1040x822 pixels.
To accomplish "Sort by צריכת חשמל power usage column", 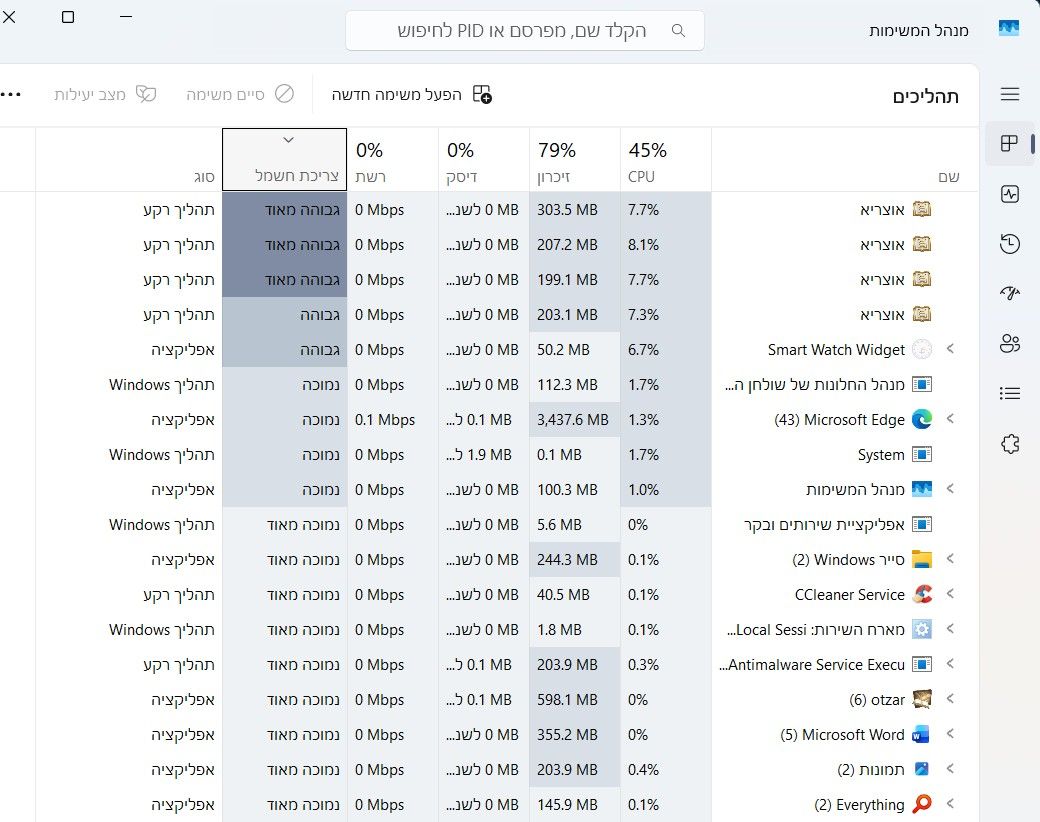I will [285, 160].
